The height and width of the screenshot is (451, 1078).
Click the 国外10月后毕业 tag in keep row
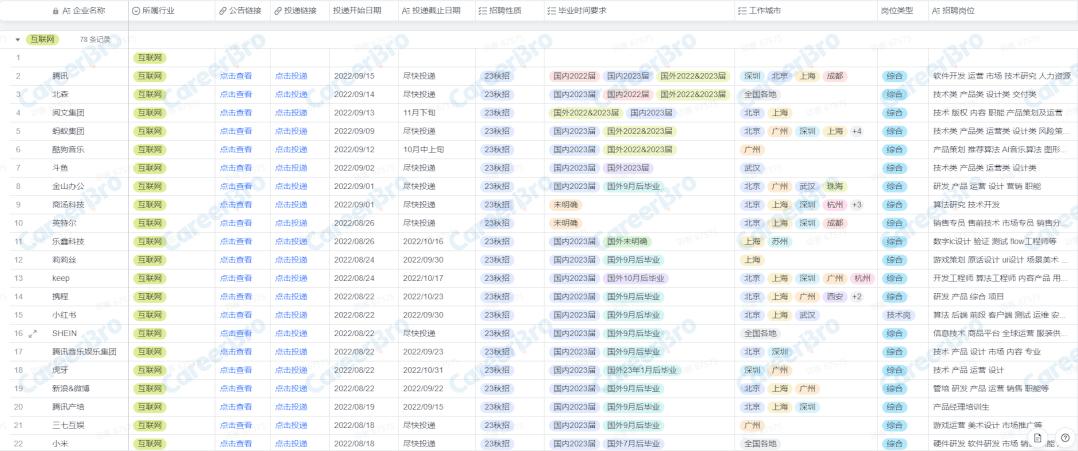[x=636, y=278]
